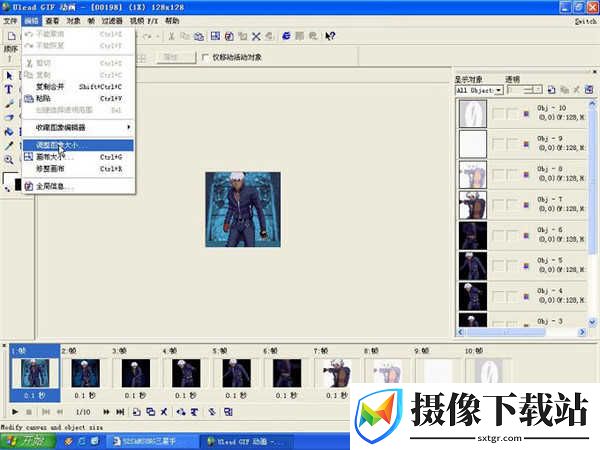Toggle left checkbox in Obj - 9 row

click(x=498, y=144)
